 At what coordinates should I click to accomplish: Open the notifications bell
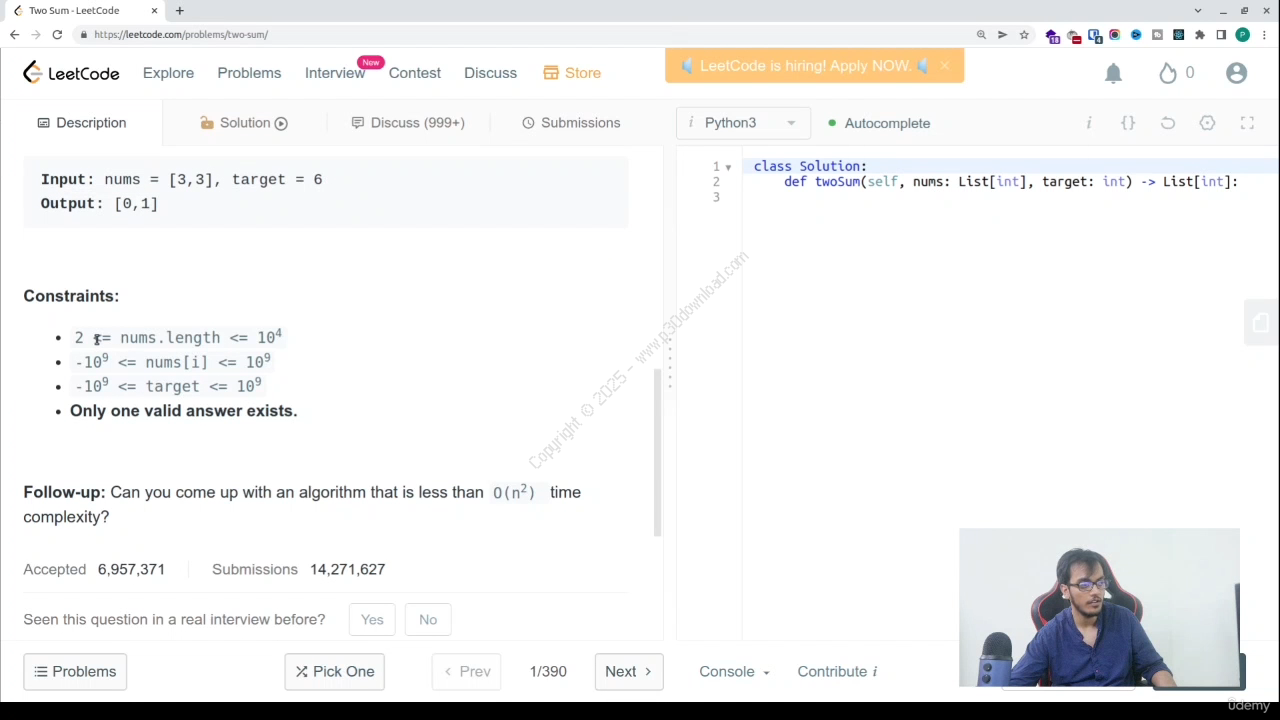click(x=1113, y=73)
